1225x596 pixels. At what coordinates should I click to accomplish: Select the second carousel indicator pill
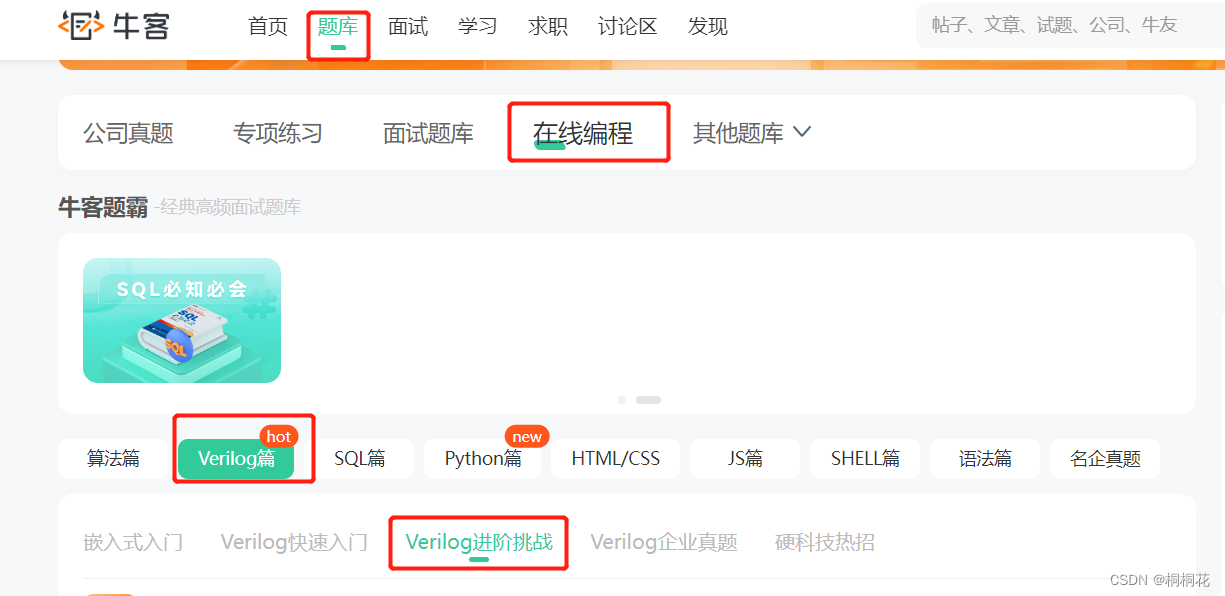point(648,400)
